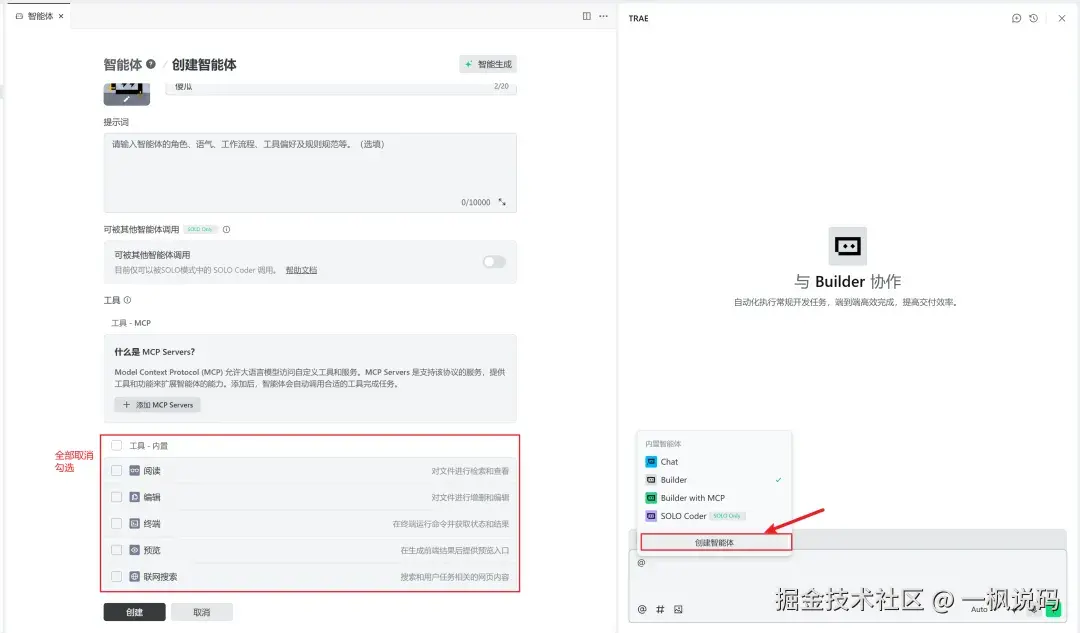Click the 取消 button
Screen dimensions: 1080x633
(202, 612)
